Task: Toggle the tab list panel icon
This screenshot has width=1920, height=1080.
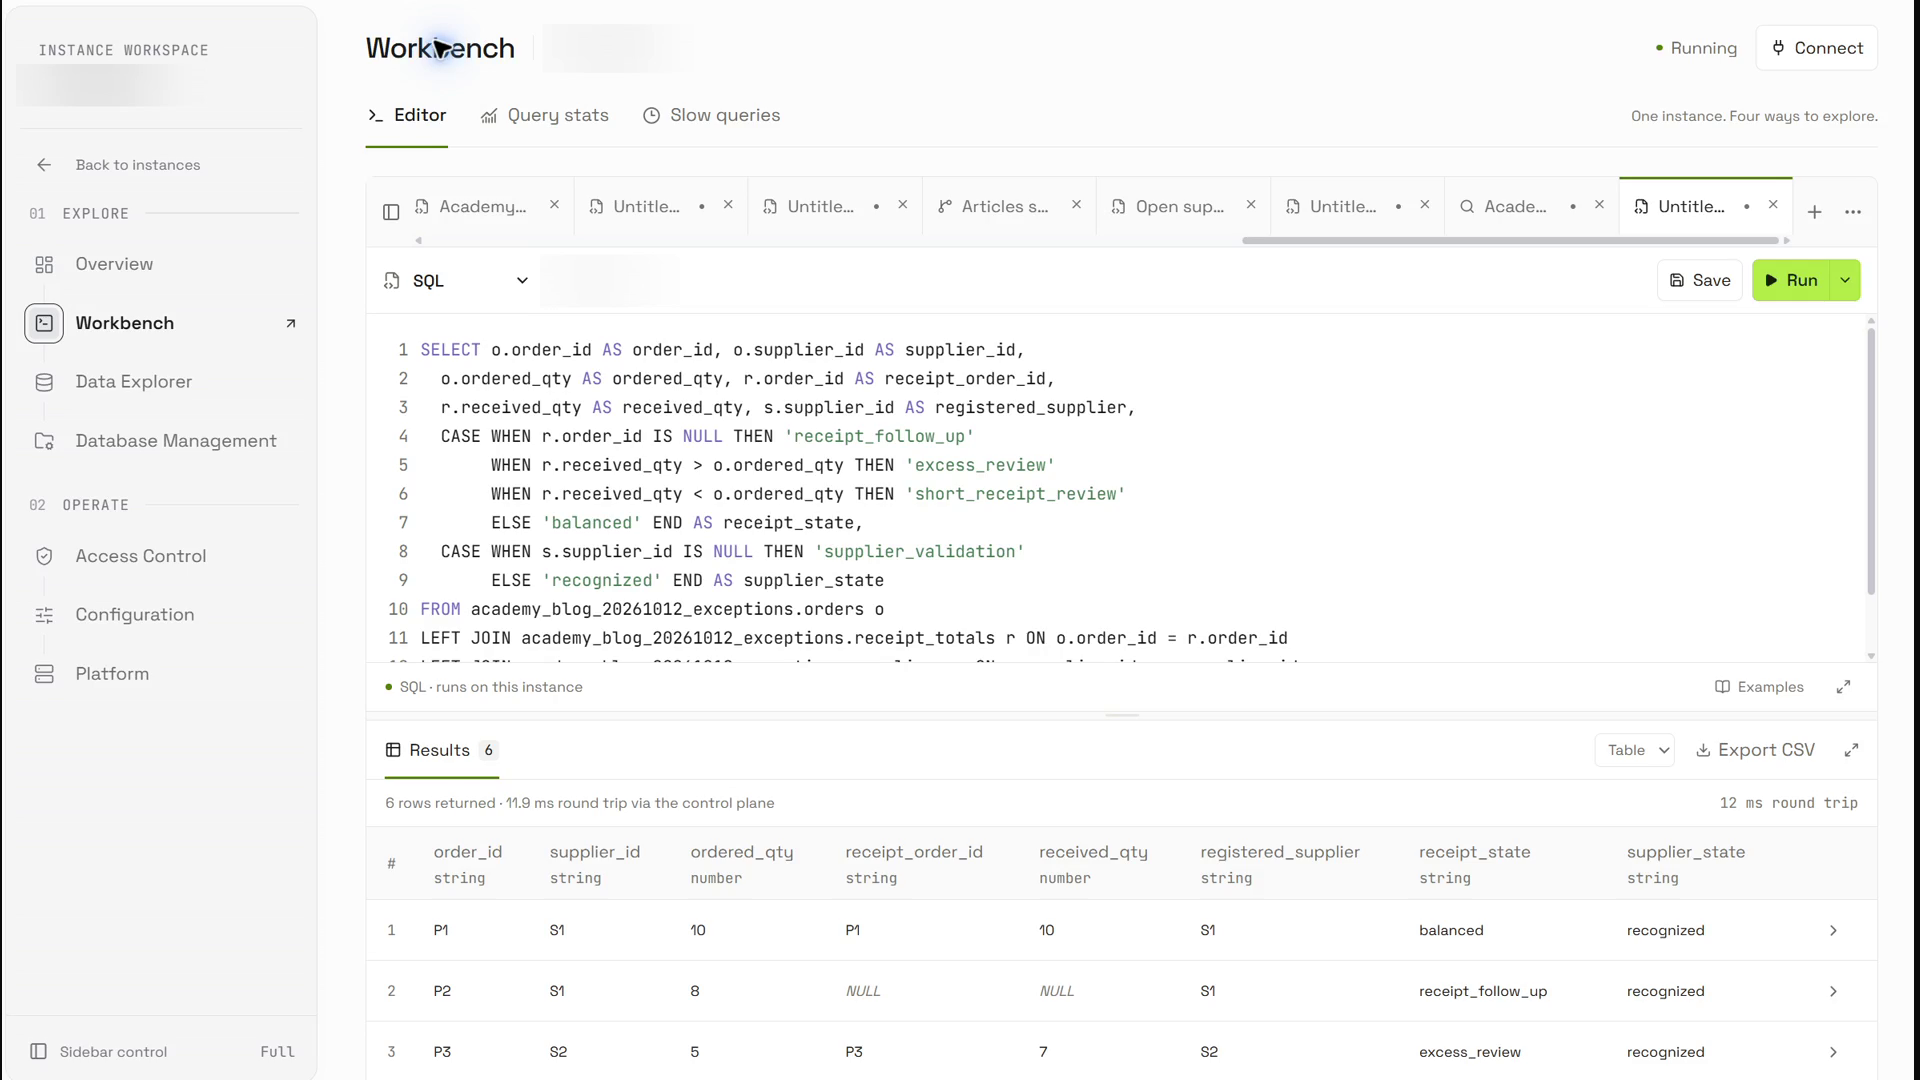Action: click(391, 212)
